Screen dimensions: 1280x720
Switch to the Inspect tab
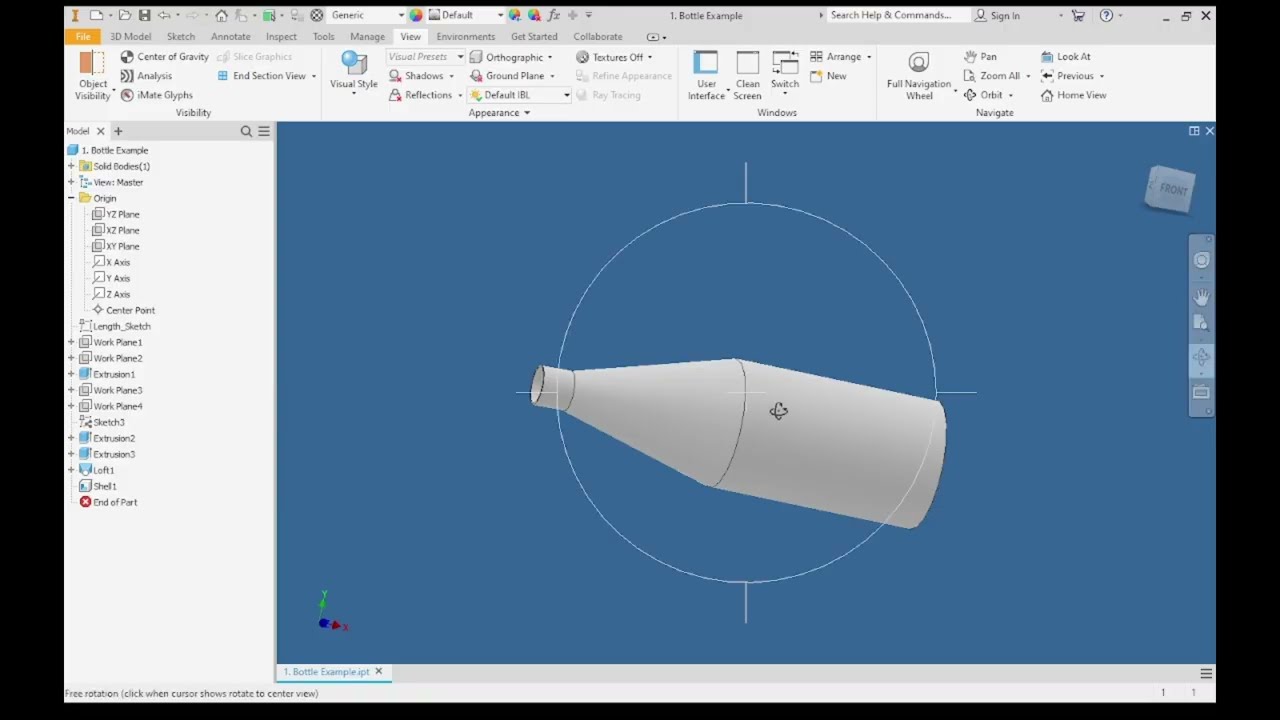[x=281, y=36]
